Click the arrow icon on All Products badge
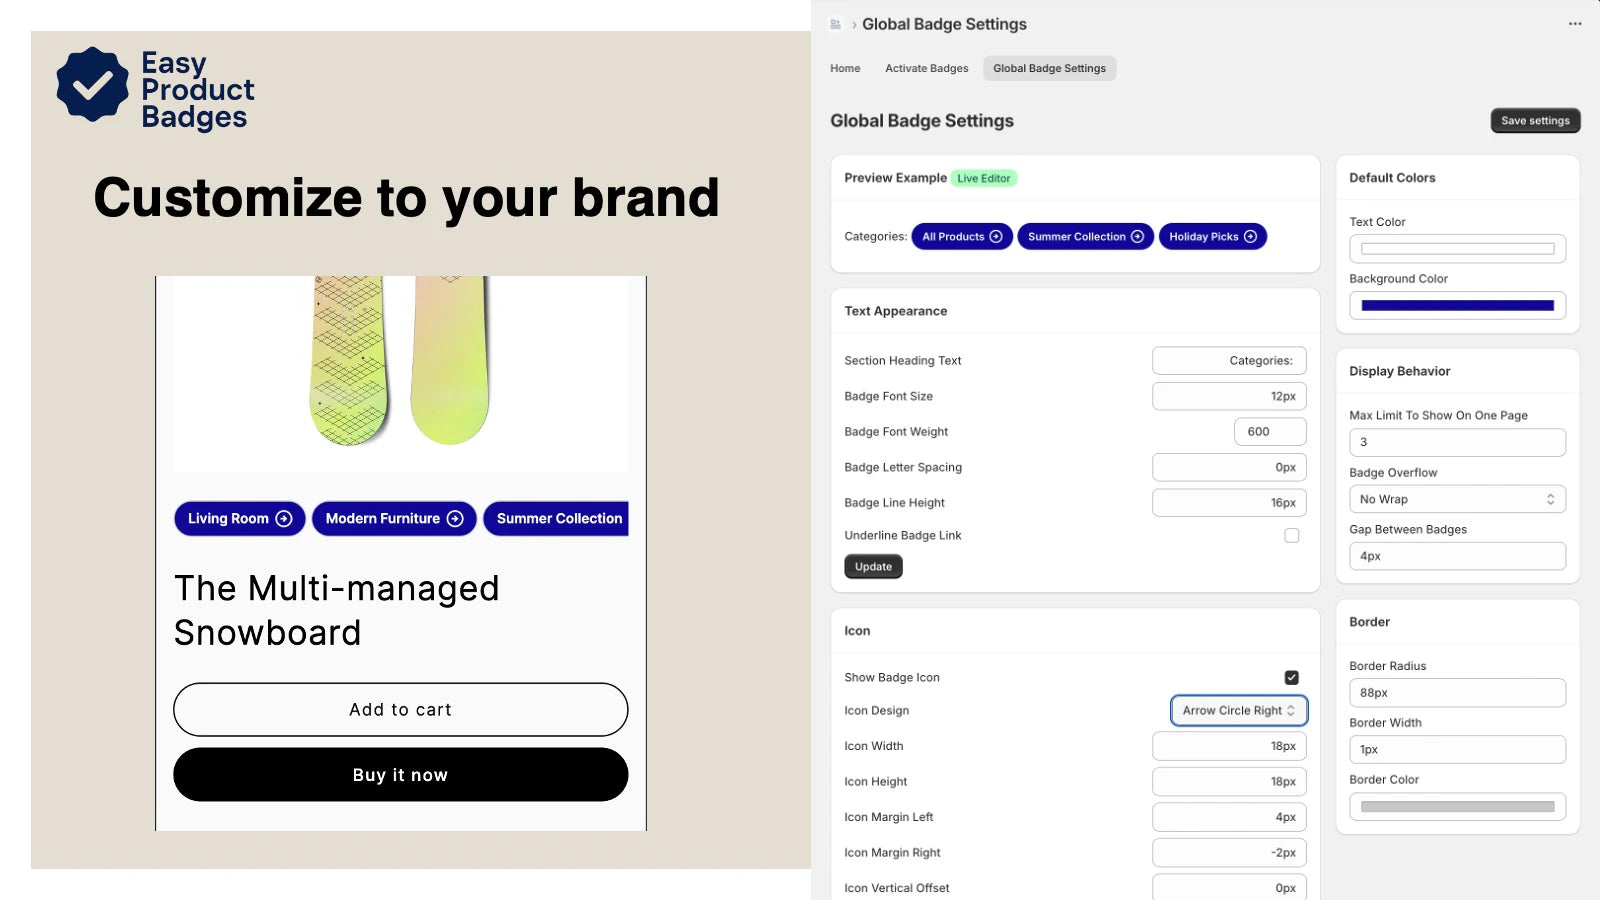The width and height of the screenshot is (1600, 900). (996, 237)
